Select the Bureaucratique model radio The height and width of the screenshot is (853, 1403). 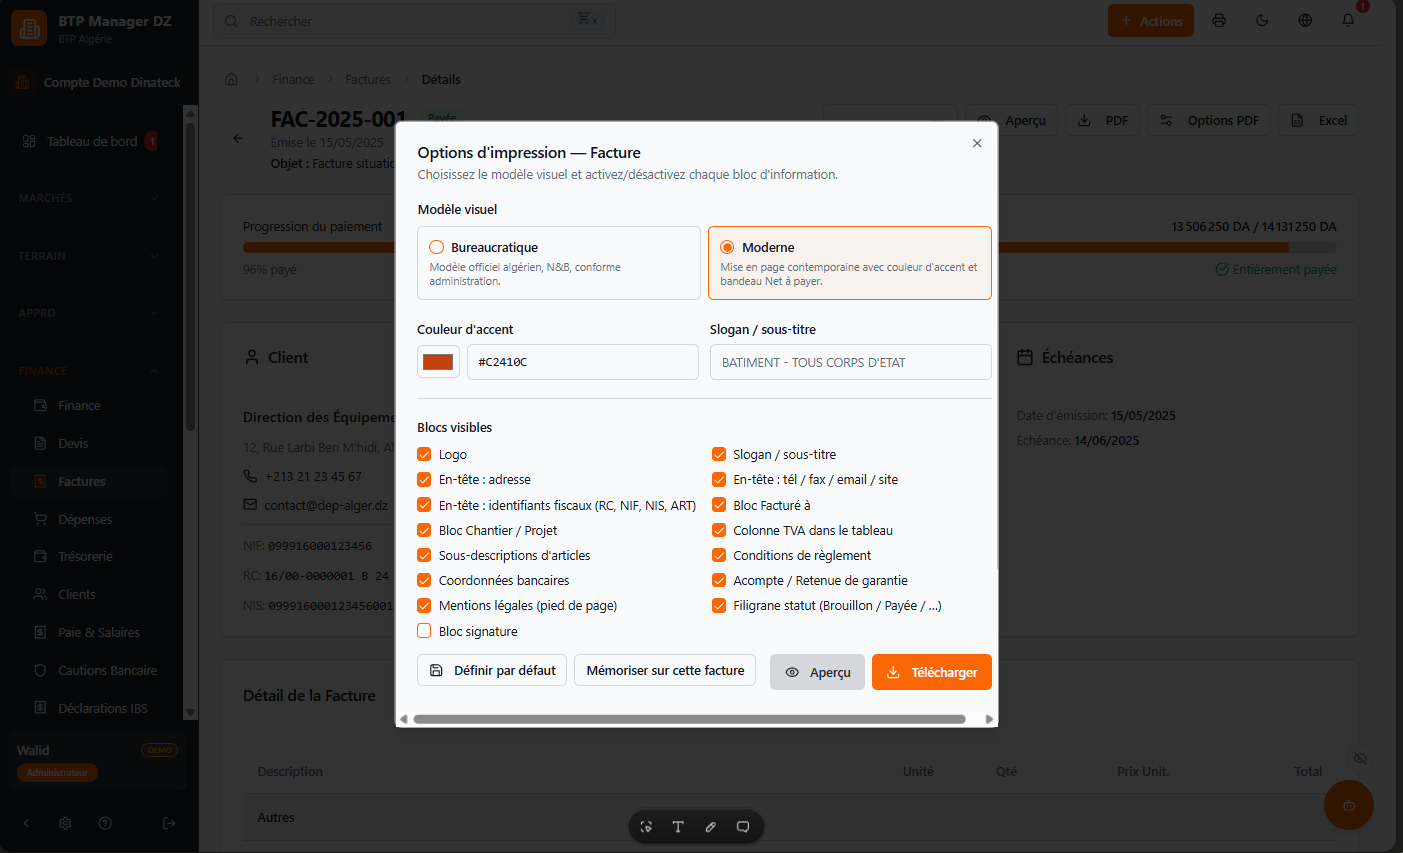tap(436, 247)
